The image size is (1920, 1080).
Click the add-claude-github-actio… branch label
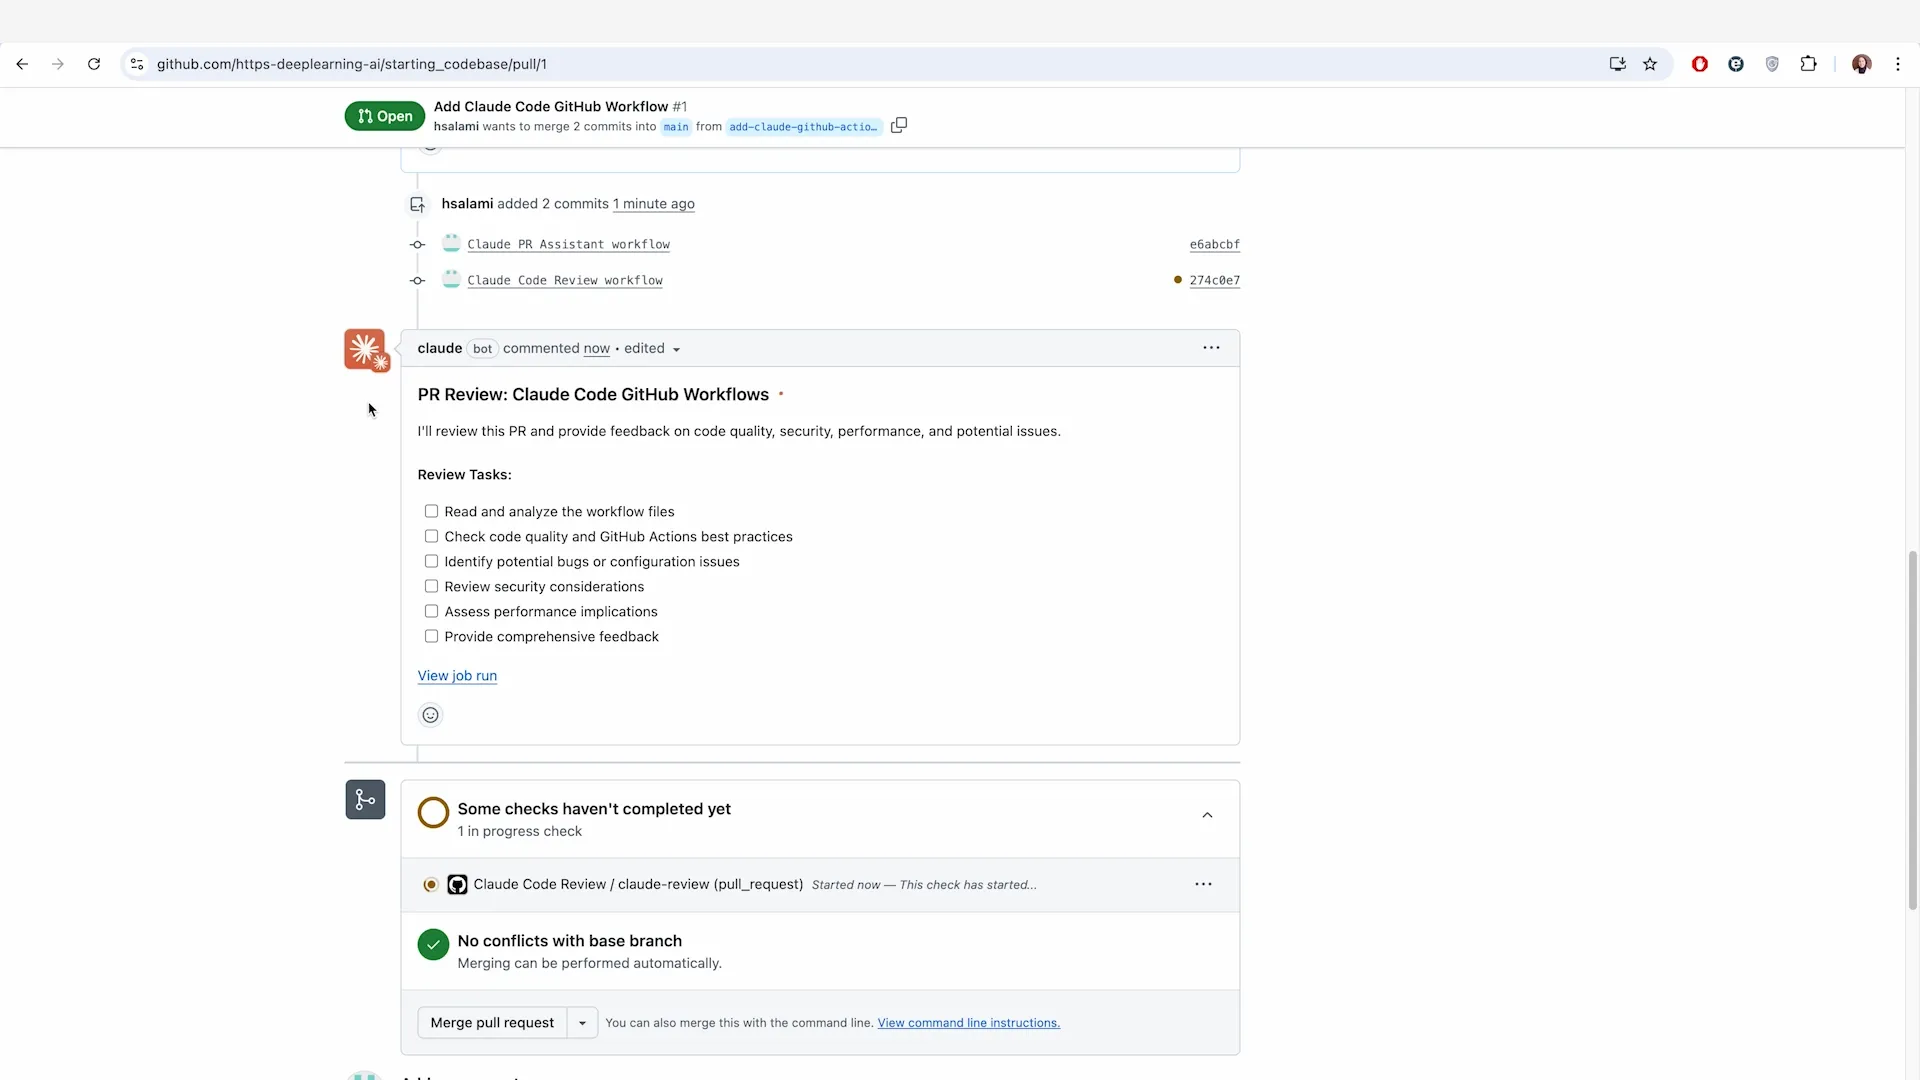coord(803,127)
